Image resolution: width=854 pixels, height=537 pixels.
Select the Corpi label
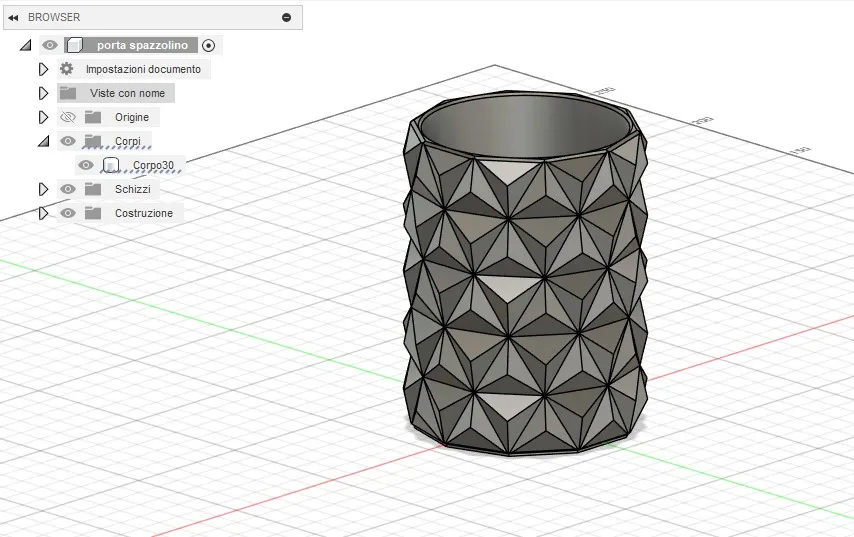click(x=128, y=141)
